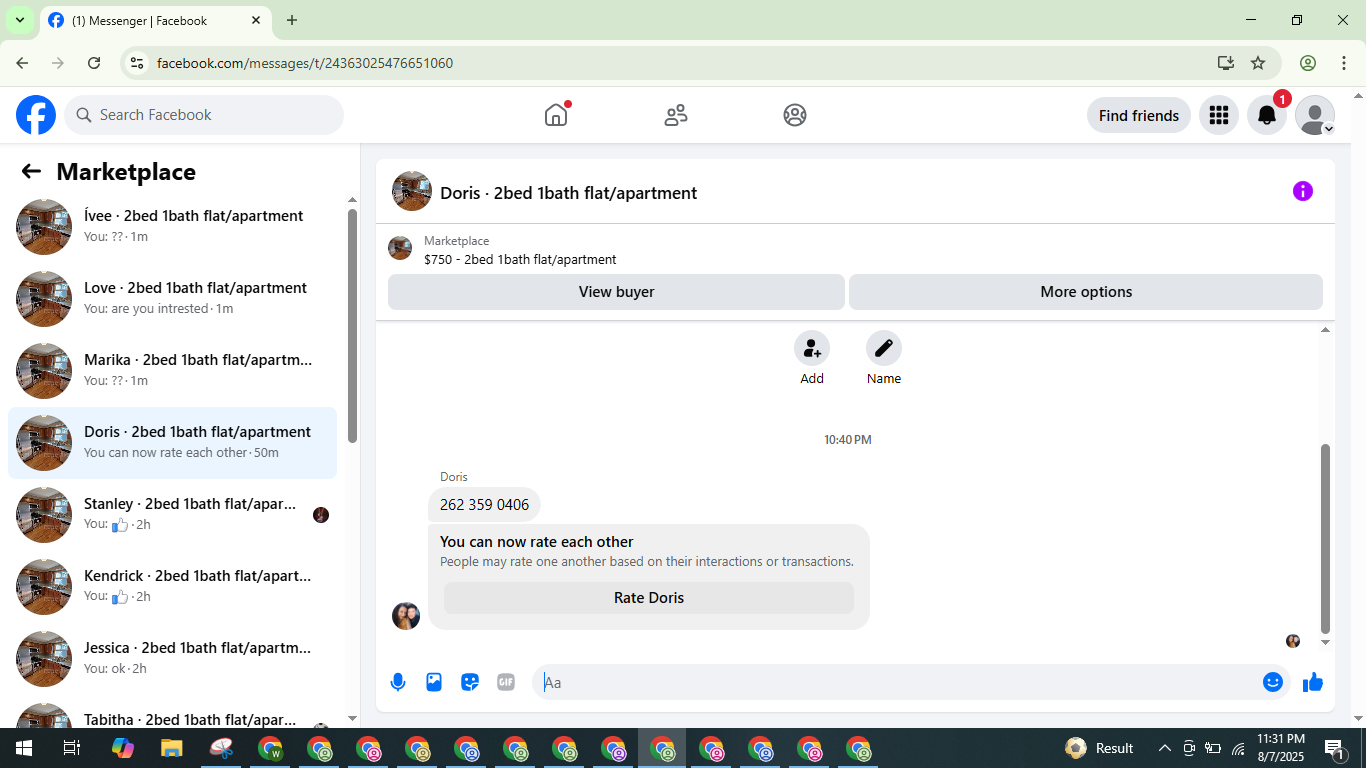Click Doris chat header avatar
The width and height of the screenshot is (1366, 768).
pos(412,191)
